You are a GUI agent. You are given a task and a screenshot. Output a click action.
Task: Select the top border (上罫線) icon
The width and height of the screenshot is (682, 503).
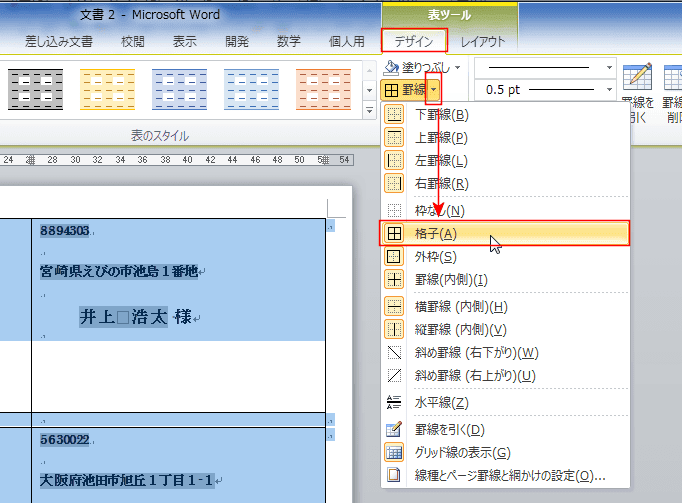(x=395, y=137)
